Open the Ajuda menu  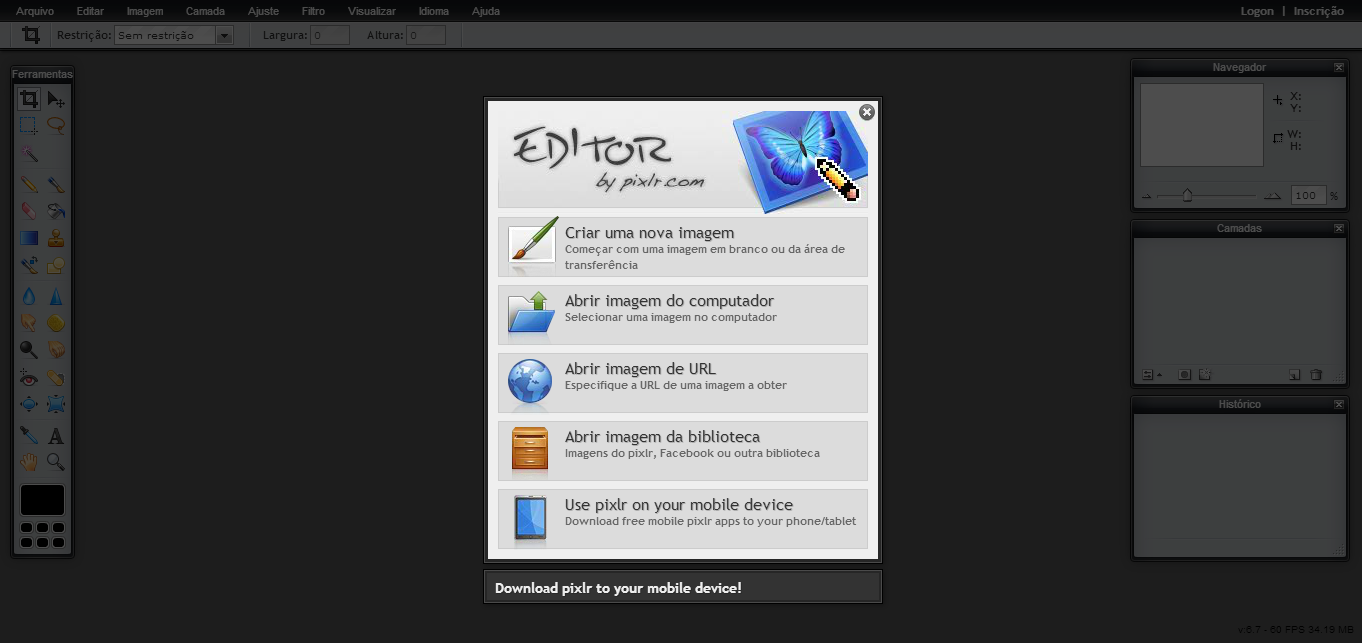coord(485,11)
